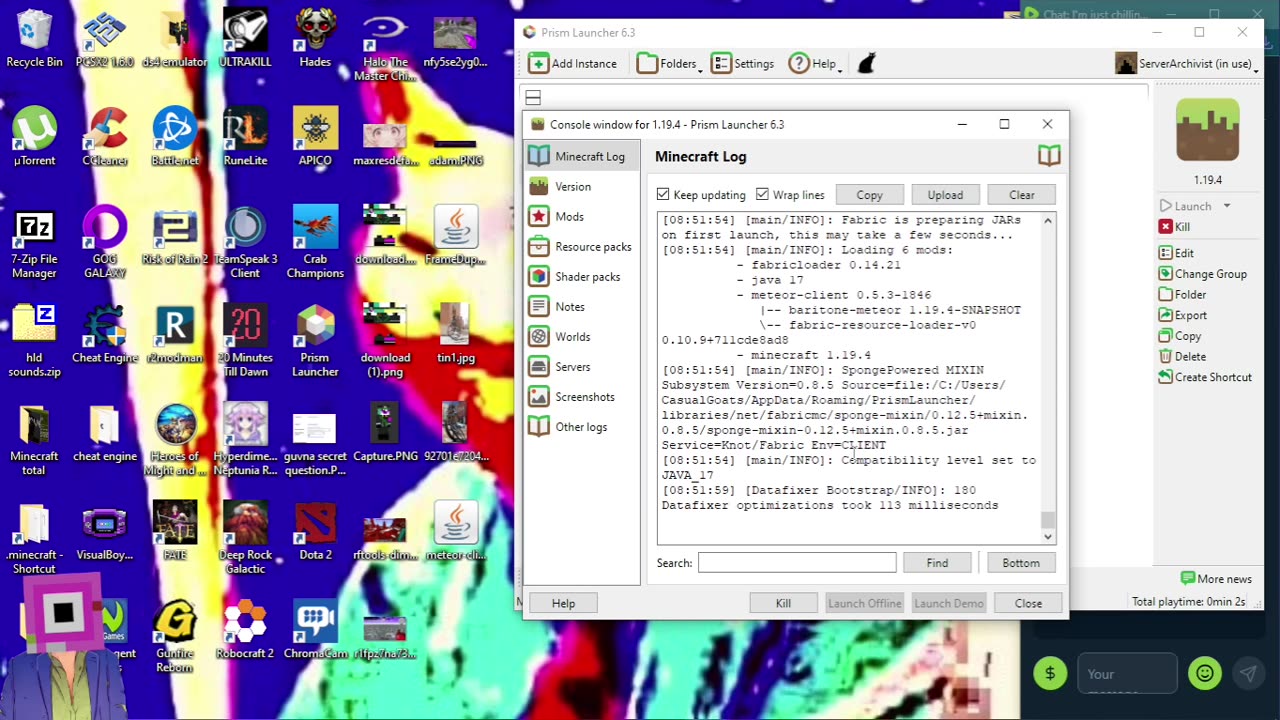1280x720 pixels.
Task: Open the Launch dropdown arrow in side panel
Action: click(1227, 206)
